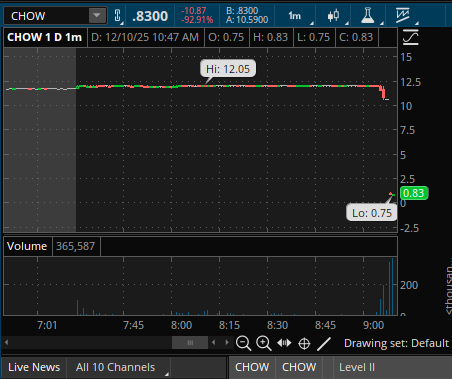
Task: Click the symbol link chain icon
Action: pyautogui.click(x=117, y=16)
